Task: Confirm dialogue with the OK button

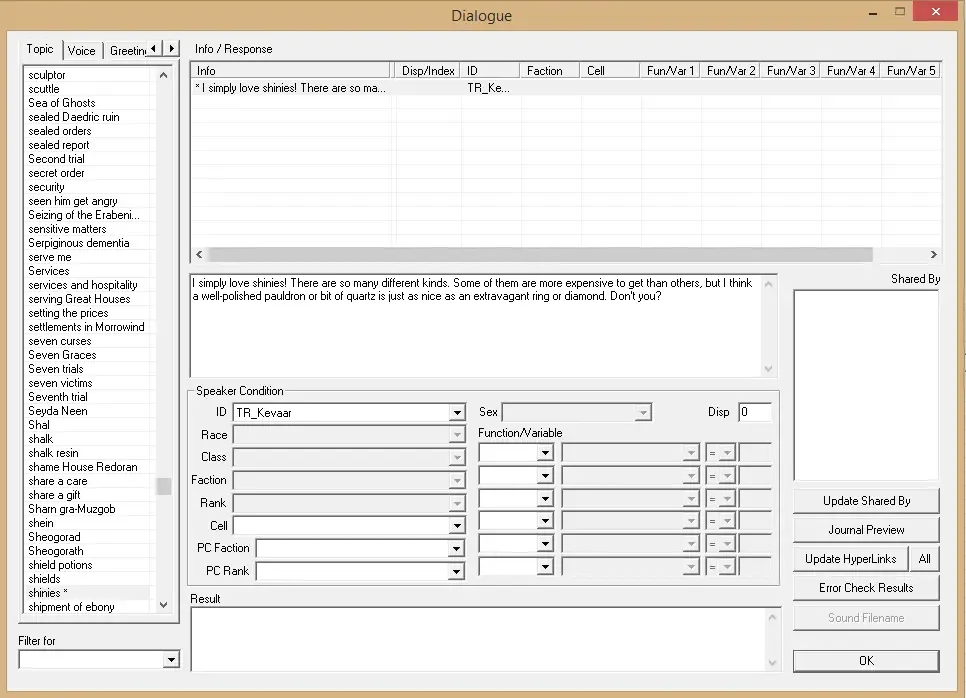Action: pyautogui.click(x=866, y=661)
